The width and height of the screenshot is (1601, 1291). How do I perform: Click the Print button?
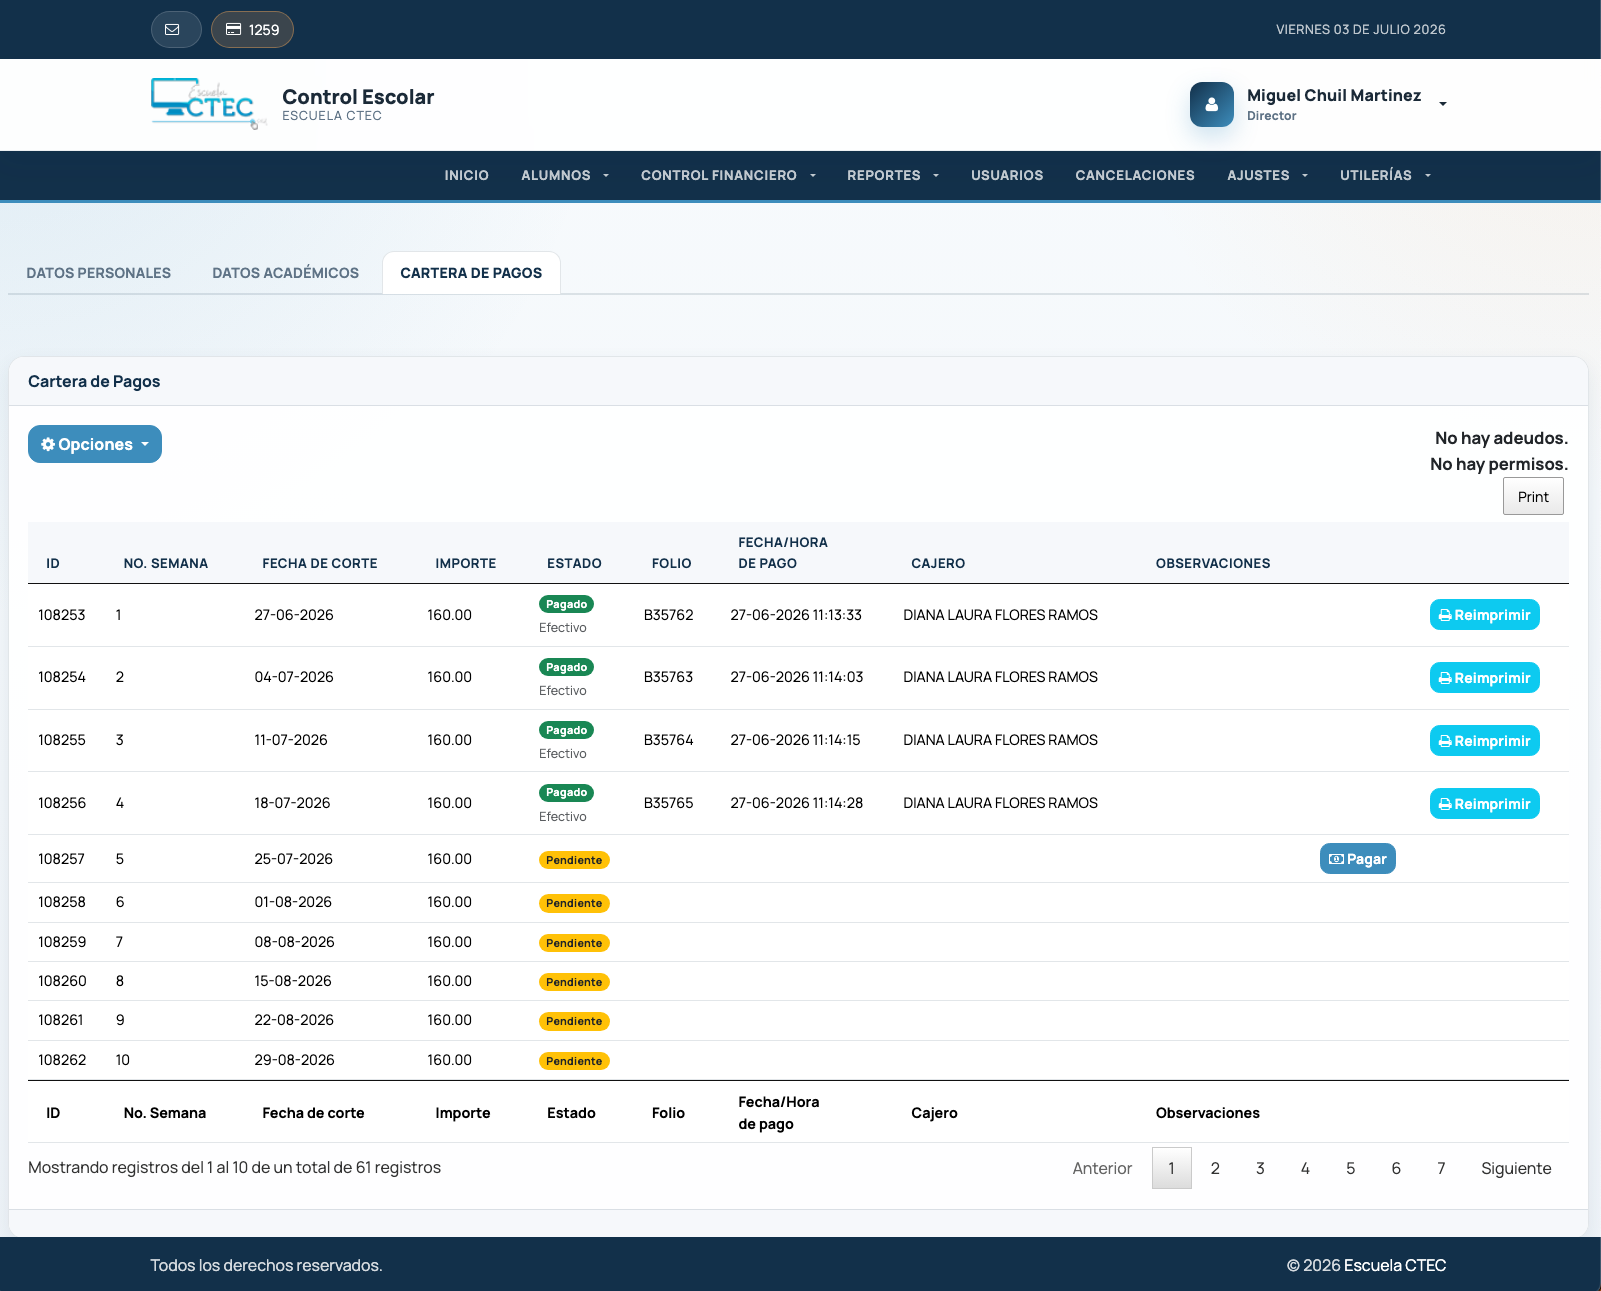[1533, 497]
